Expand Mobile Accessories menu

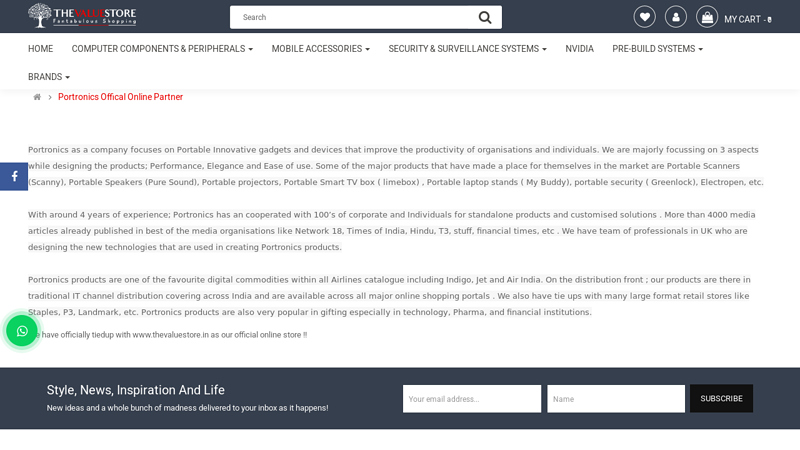pos(320,48)
